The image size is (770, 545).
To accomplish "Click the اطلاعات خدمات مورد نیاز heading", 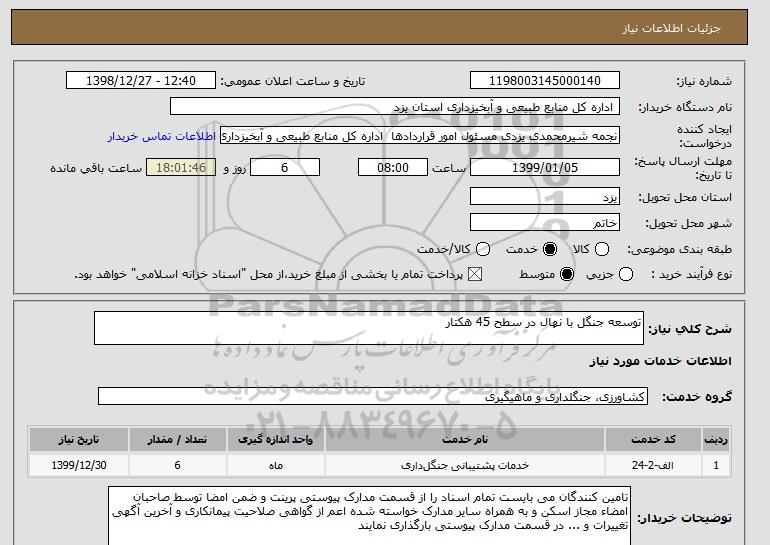I will (660, 361).
